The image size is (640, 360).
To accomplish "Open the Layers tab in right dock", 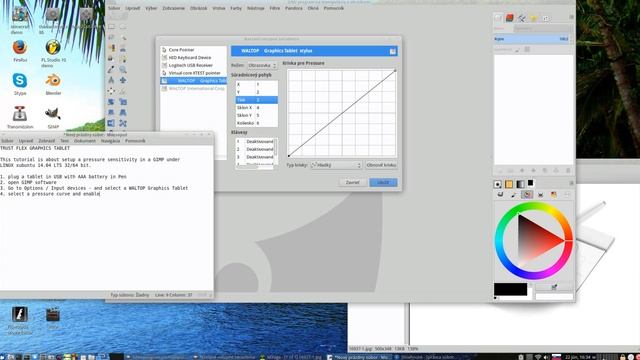I will (x=498, y=18).
